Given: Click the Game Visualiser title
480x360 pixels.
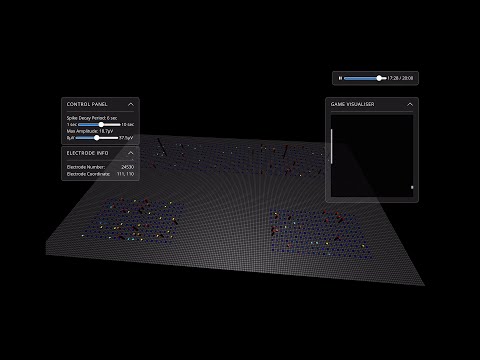Looking at the screenshot, I should [x=352, y=104].
